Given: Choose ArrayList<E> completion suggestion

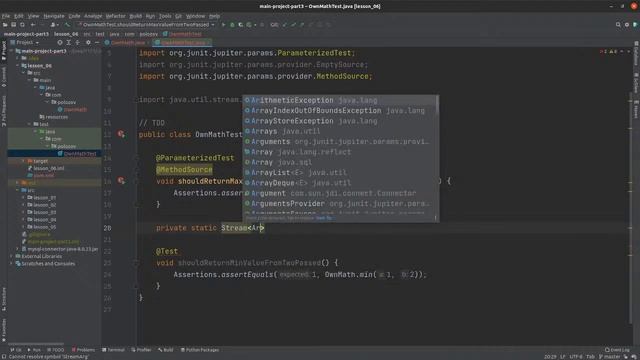Looking at the screenshot, I should (x=340, y=173).
